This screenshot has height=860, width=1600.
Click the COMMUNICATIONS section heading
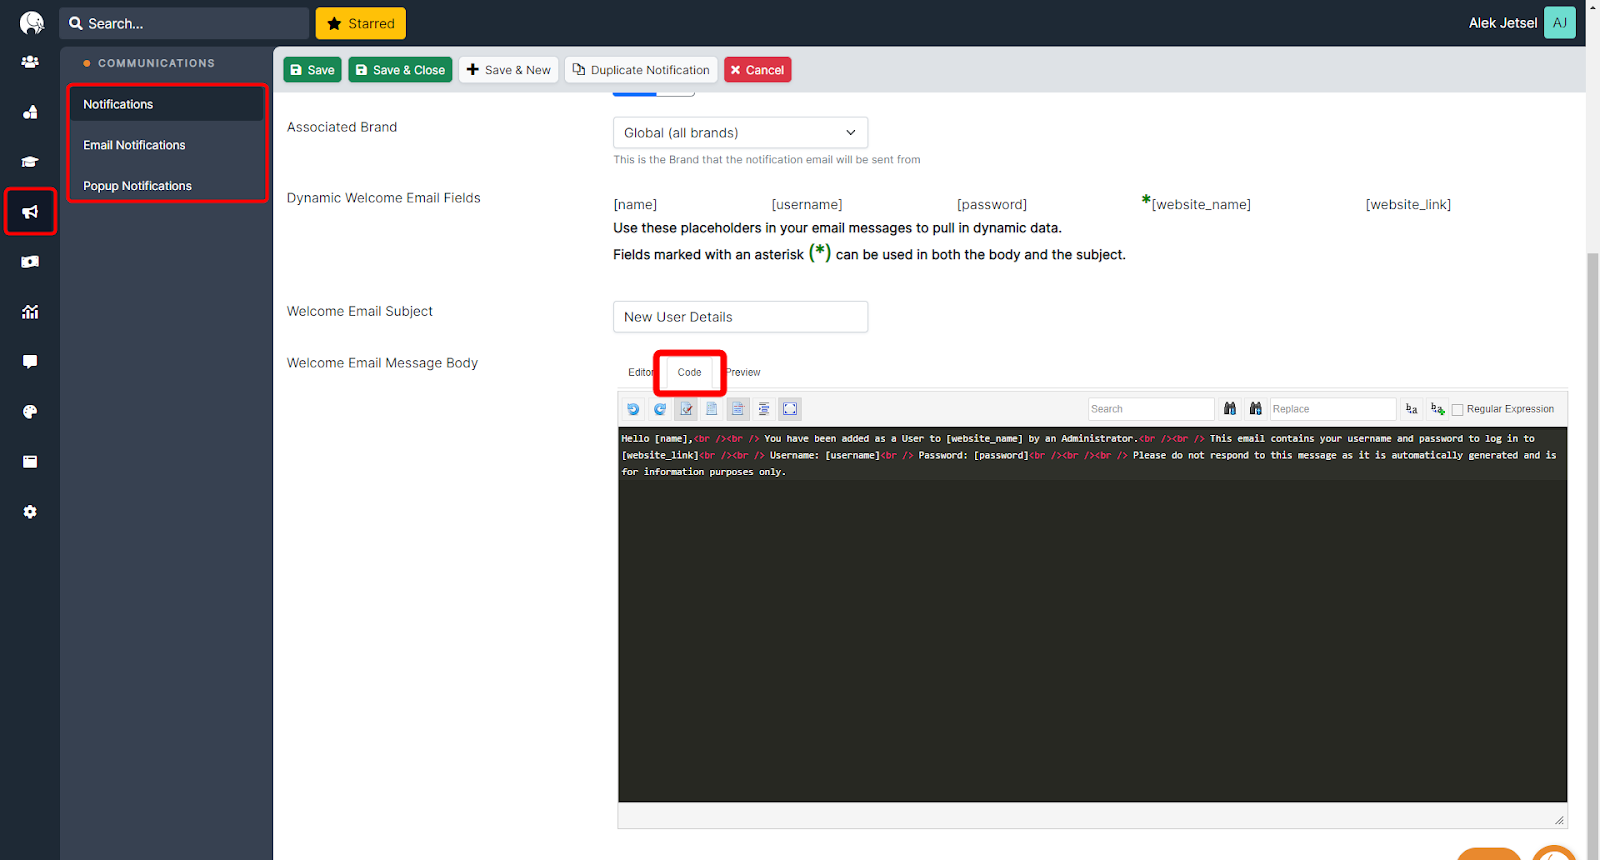pyautogui.click(x=156, y=63)
